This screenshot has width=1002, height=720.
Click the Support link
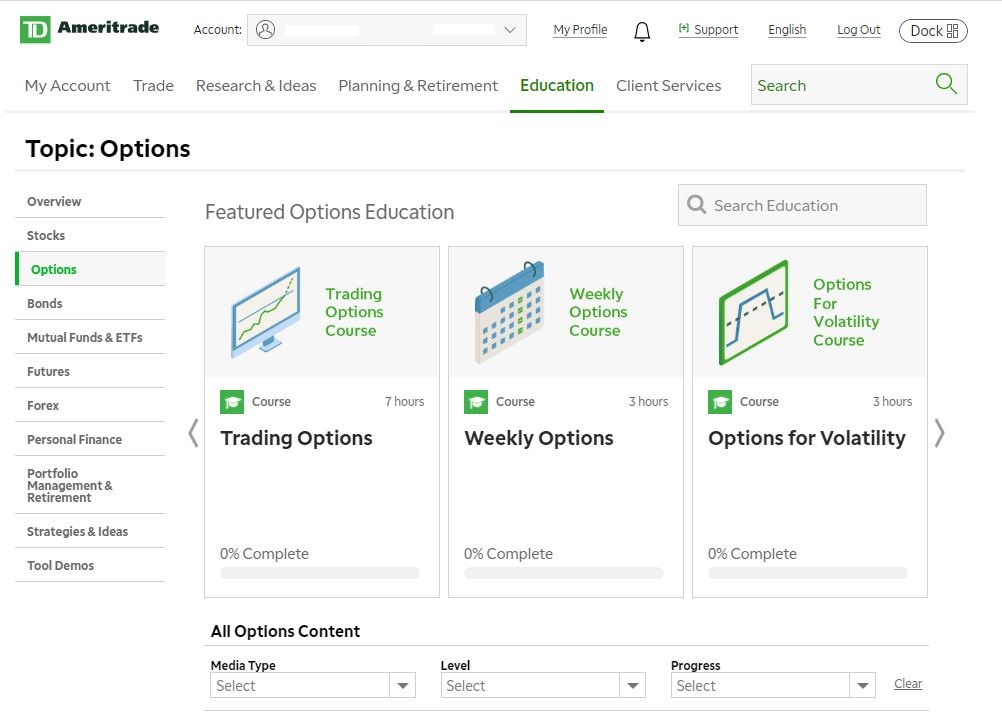point(708,29)
